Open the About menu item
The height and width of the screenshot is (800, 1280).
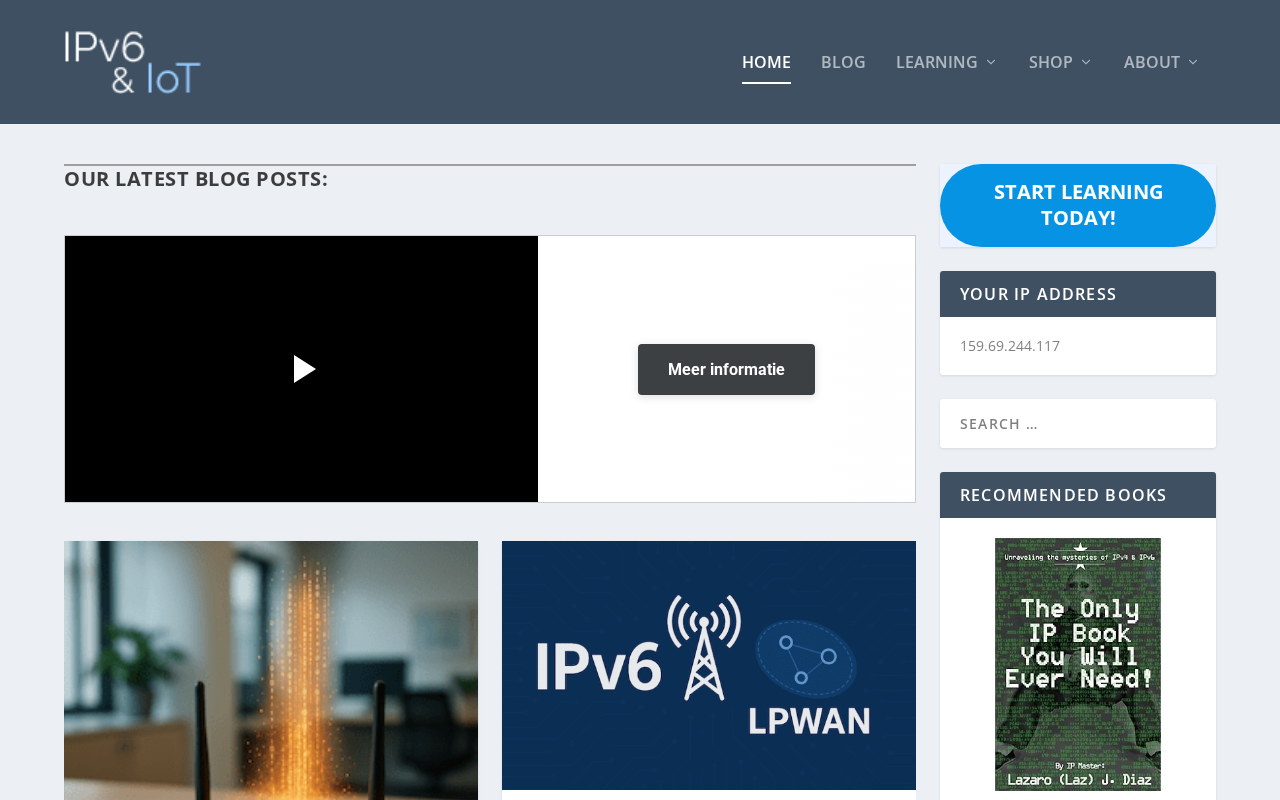[1152, 62]
